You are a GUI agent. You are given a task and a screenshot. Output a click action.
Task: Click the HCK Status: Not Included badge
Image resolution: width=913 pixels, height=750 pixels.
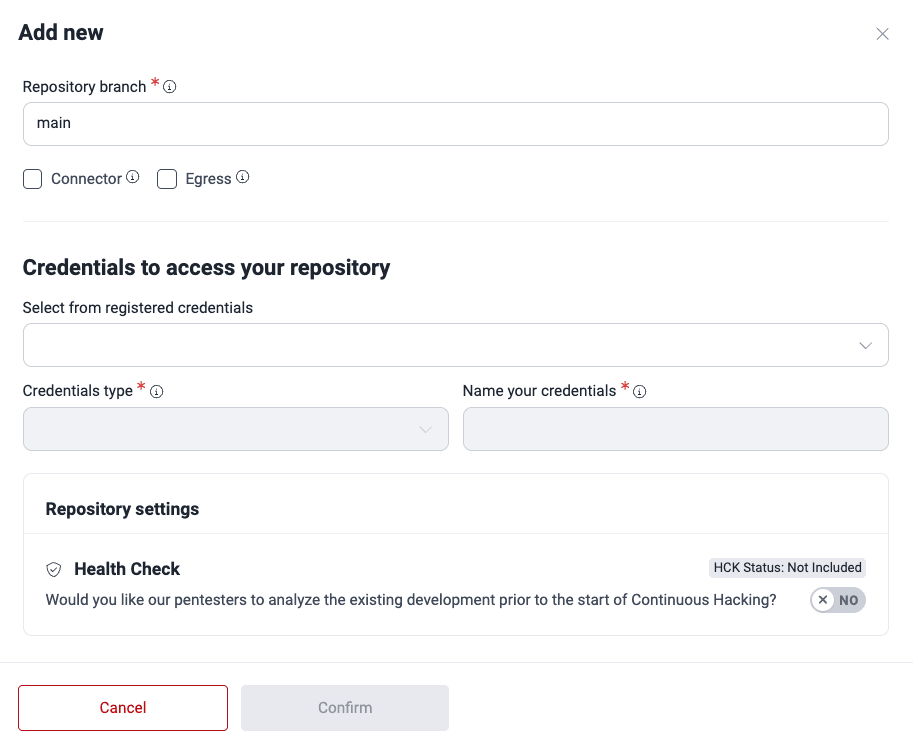coord(787,567)
